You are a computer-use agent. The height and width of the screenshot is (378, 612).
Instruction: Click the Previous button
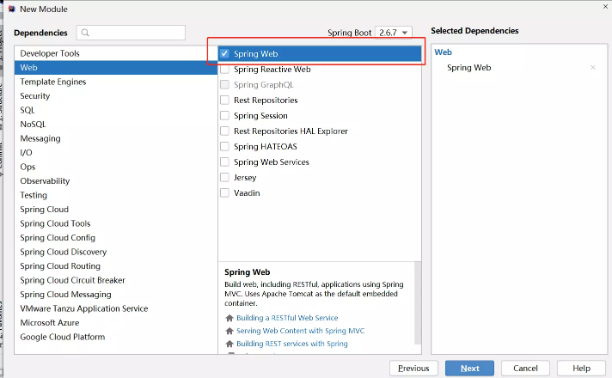coord(413,368)
